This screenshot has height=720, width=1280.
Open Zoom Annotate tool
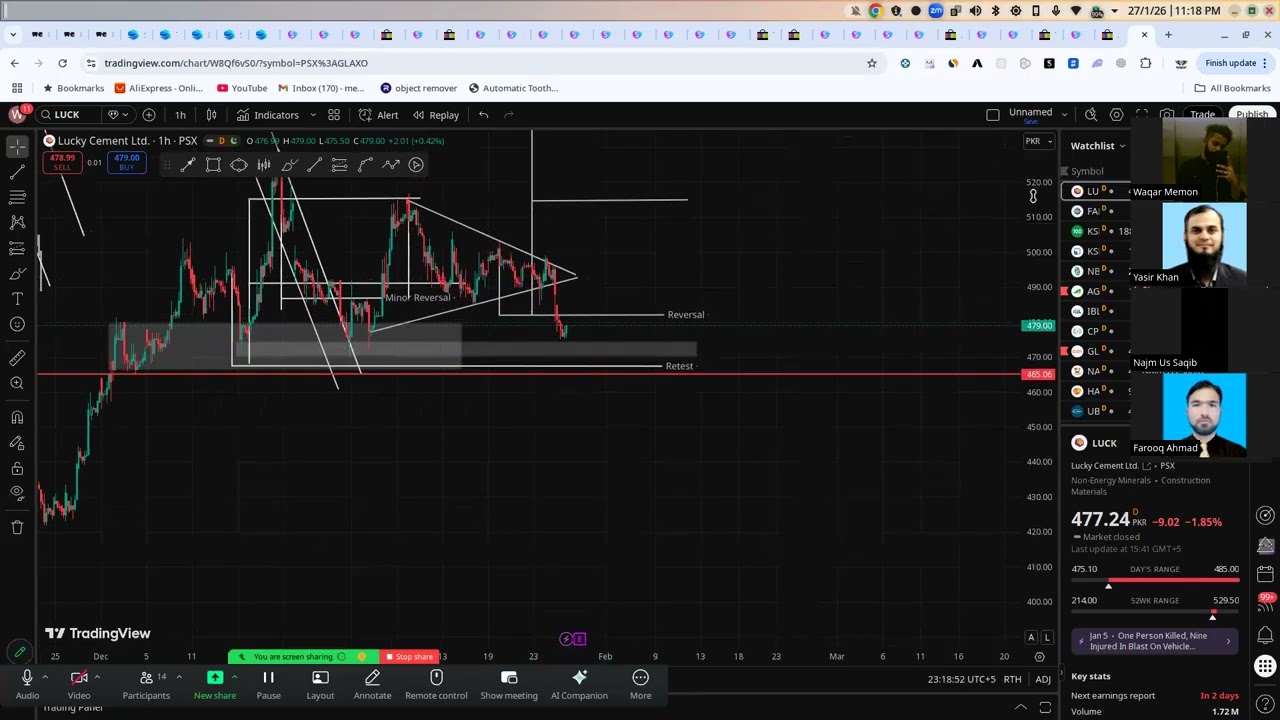[x=372, y=685]
